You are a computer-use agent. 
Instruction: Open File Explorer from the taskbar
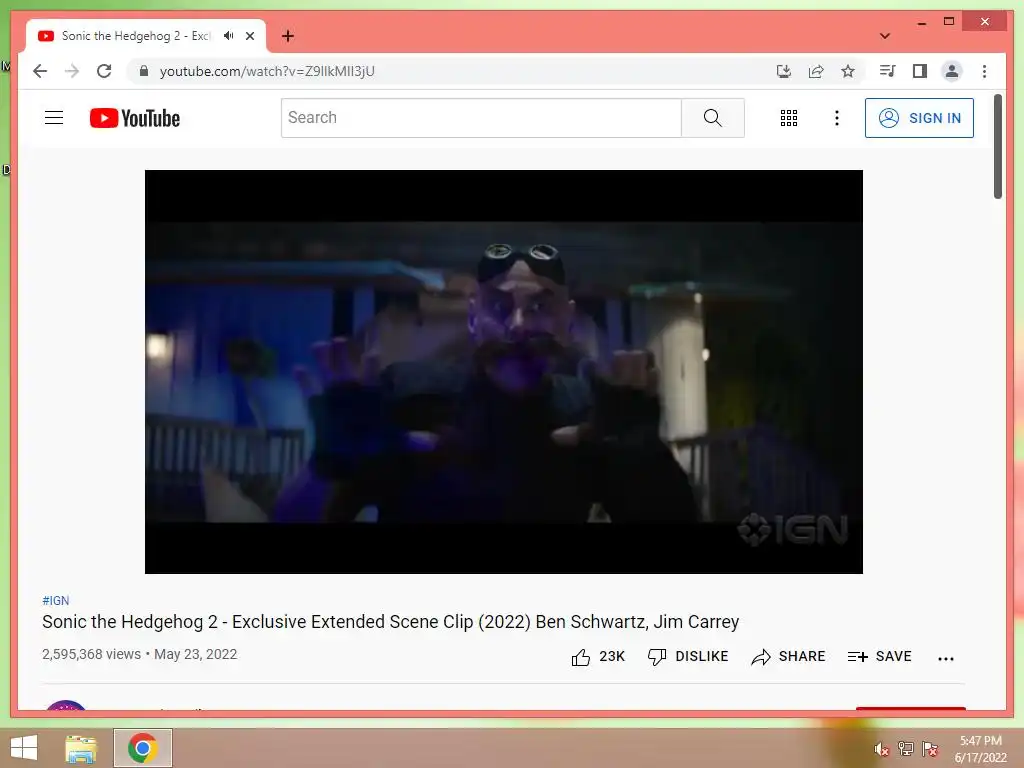point(81,748)
